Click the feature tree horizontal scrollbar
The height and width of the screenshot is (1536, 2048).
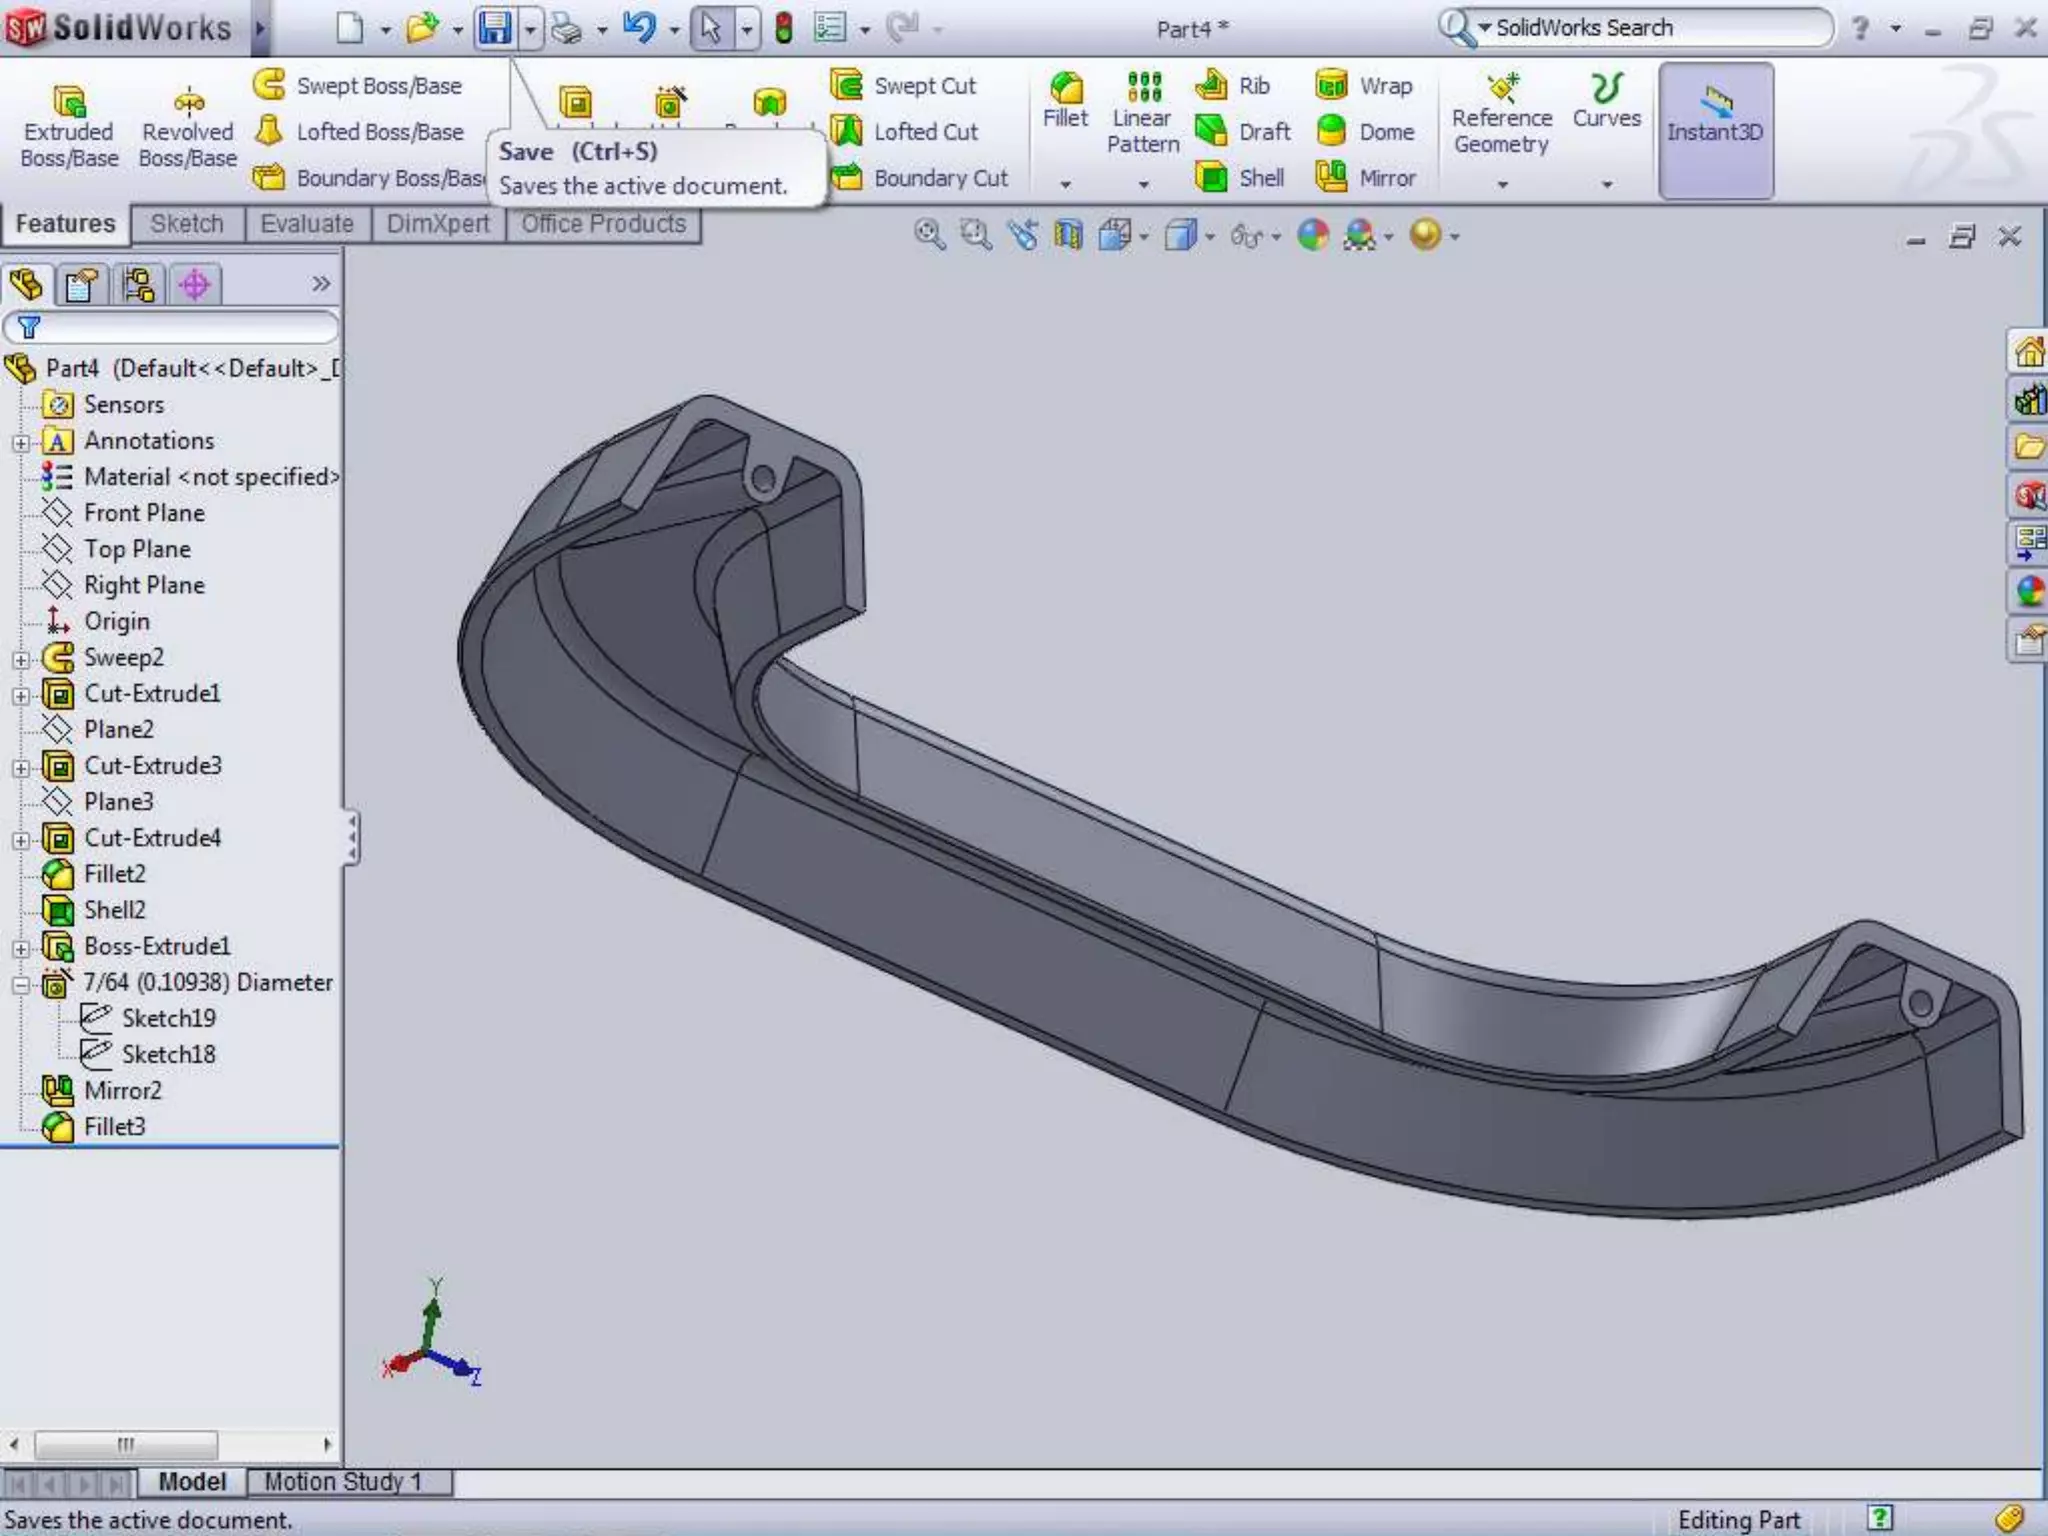126,1444
